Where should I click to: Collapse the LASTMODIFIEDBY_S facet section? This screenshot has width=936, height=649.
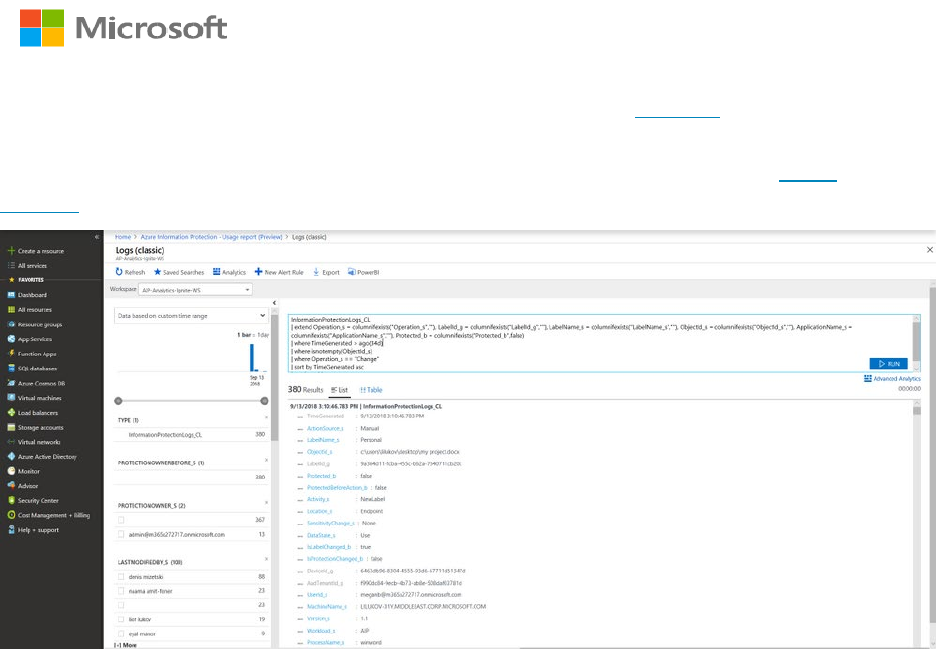tap(266, 559)
